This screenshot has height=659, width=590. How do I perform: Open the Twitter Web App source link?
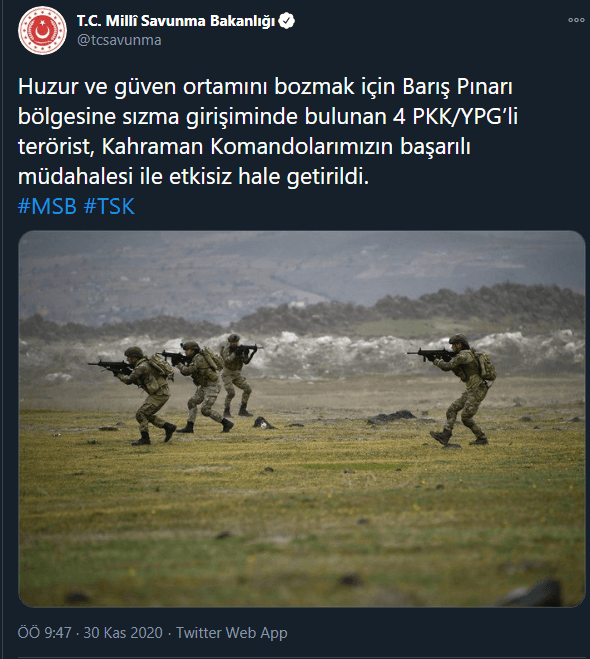point(232,633)
